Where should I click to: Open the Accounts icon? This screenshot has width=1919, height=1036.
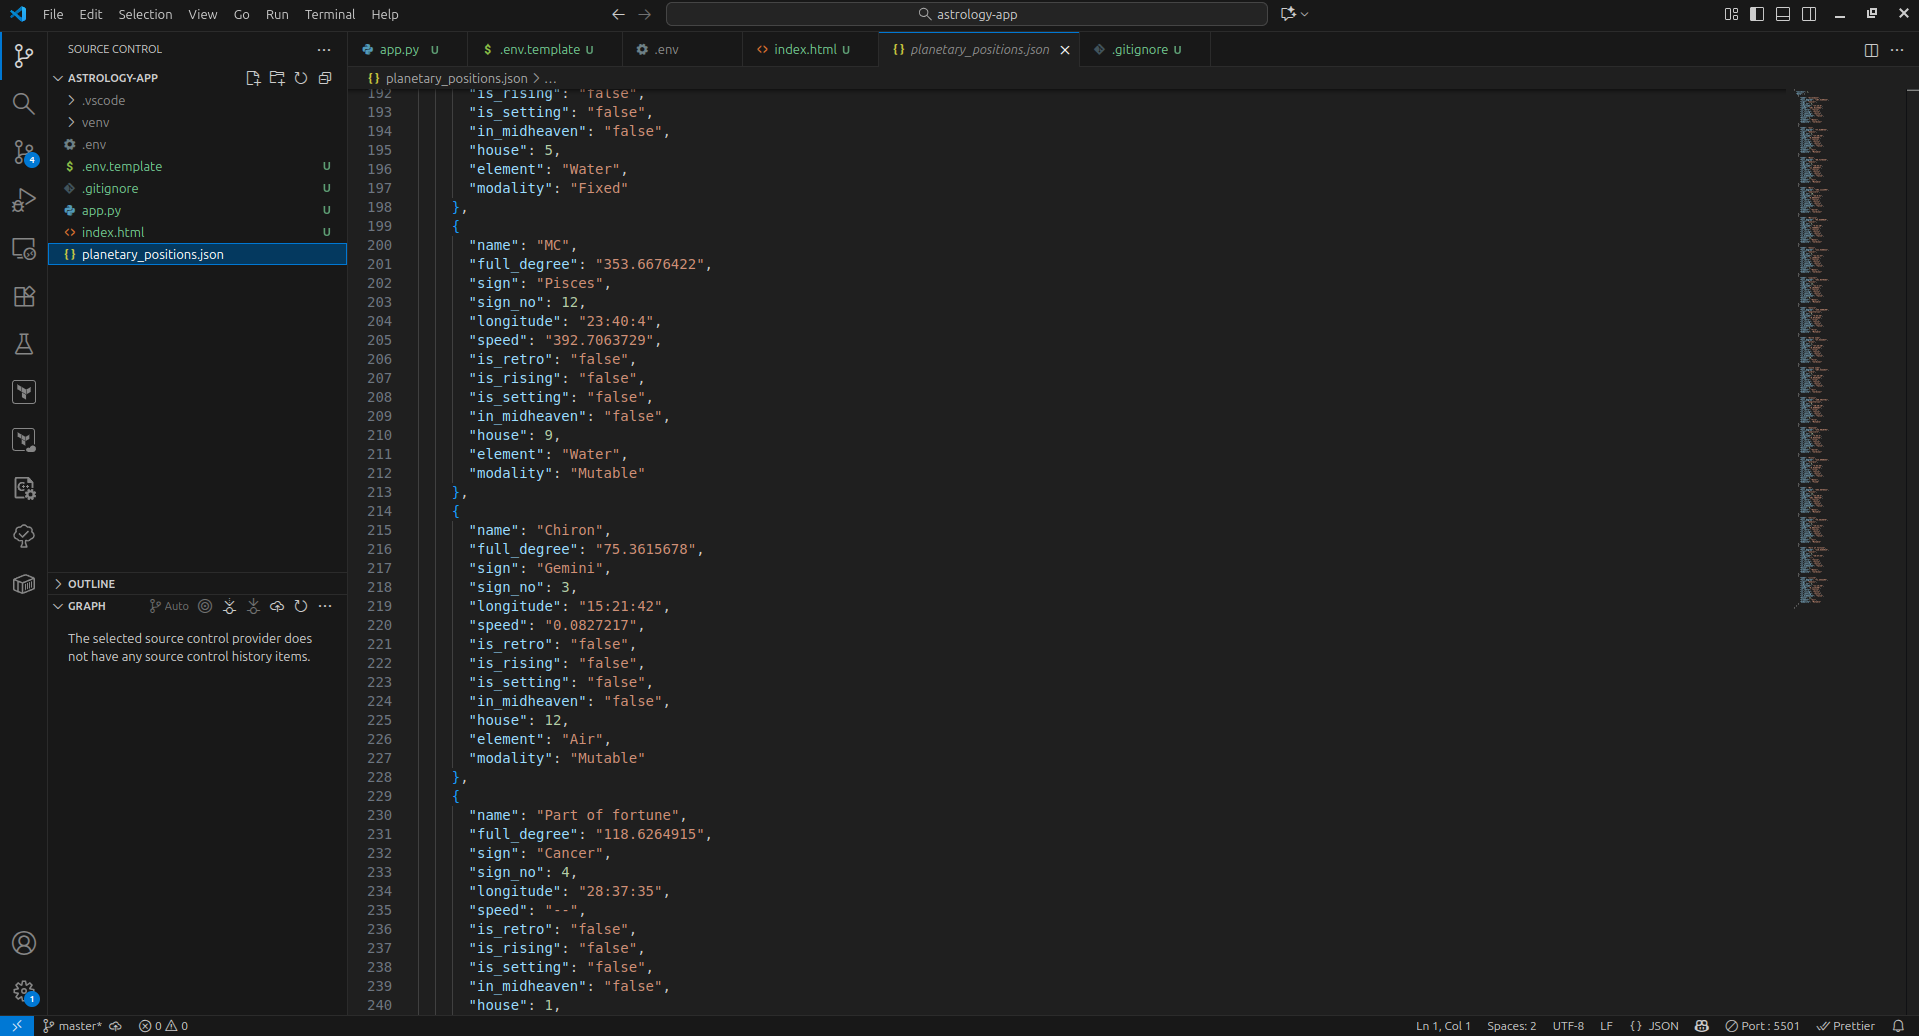pos(23,943)
